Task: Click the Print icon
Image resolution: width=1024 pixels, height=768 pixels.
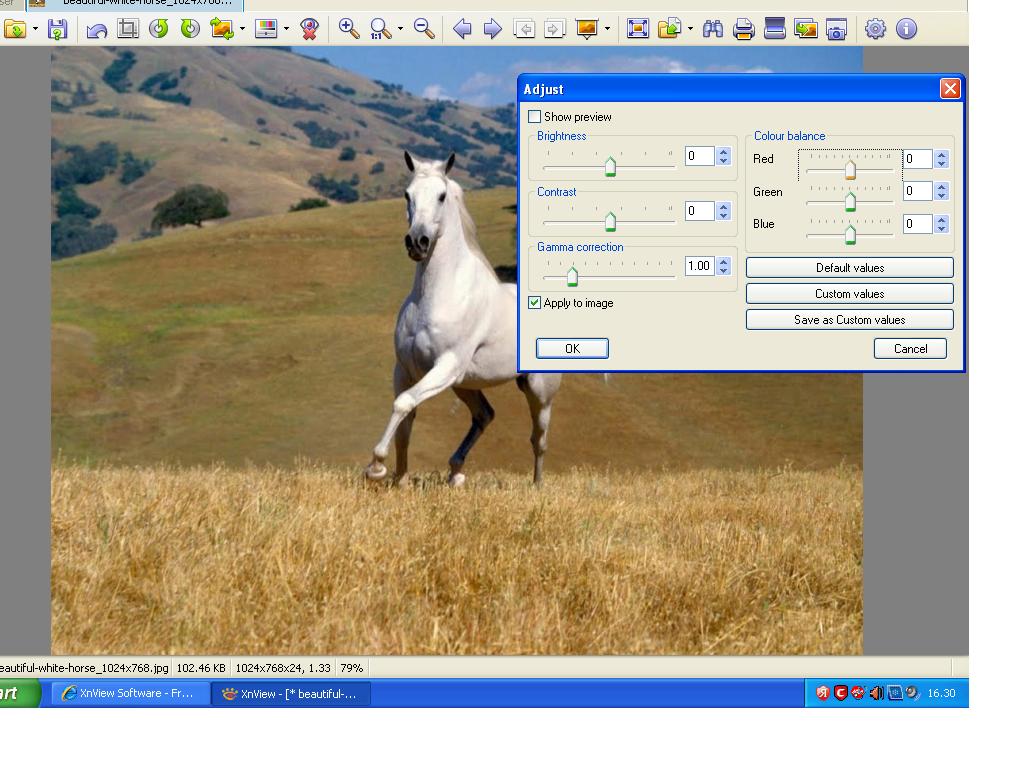Action: (744, 29)
